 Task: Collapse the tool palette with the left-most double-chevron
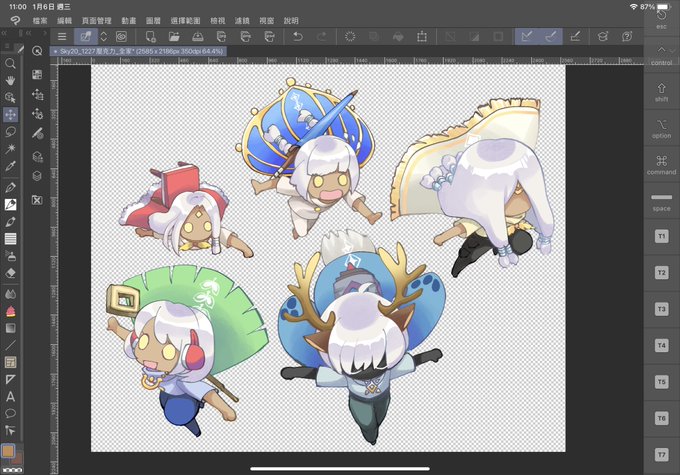pos(4,33)
